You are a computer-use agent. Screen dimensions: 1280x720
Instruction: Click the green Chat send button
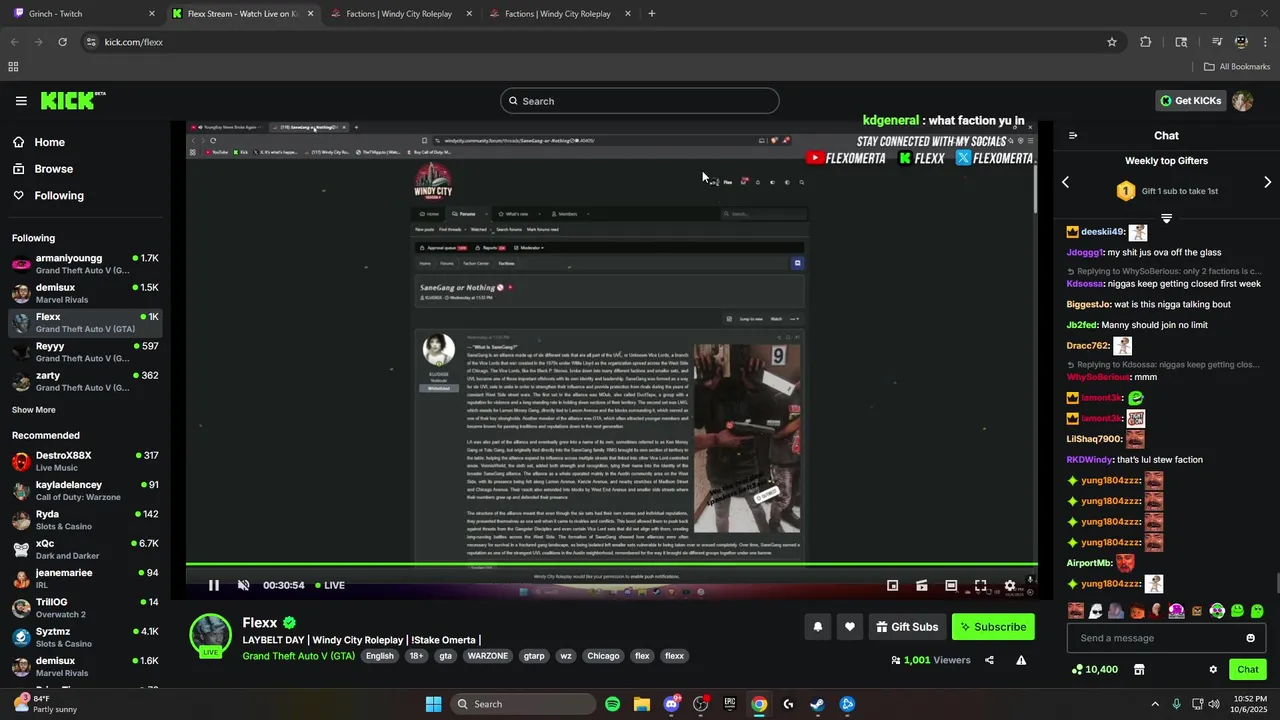[1248, 669]
